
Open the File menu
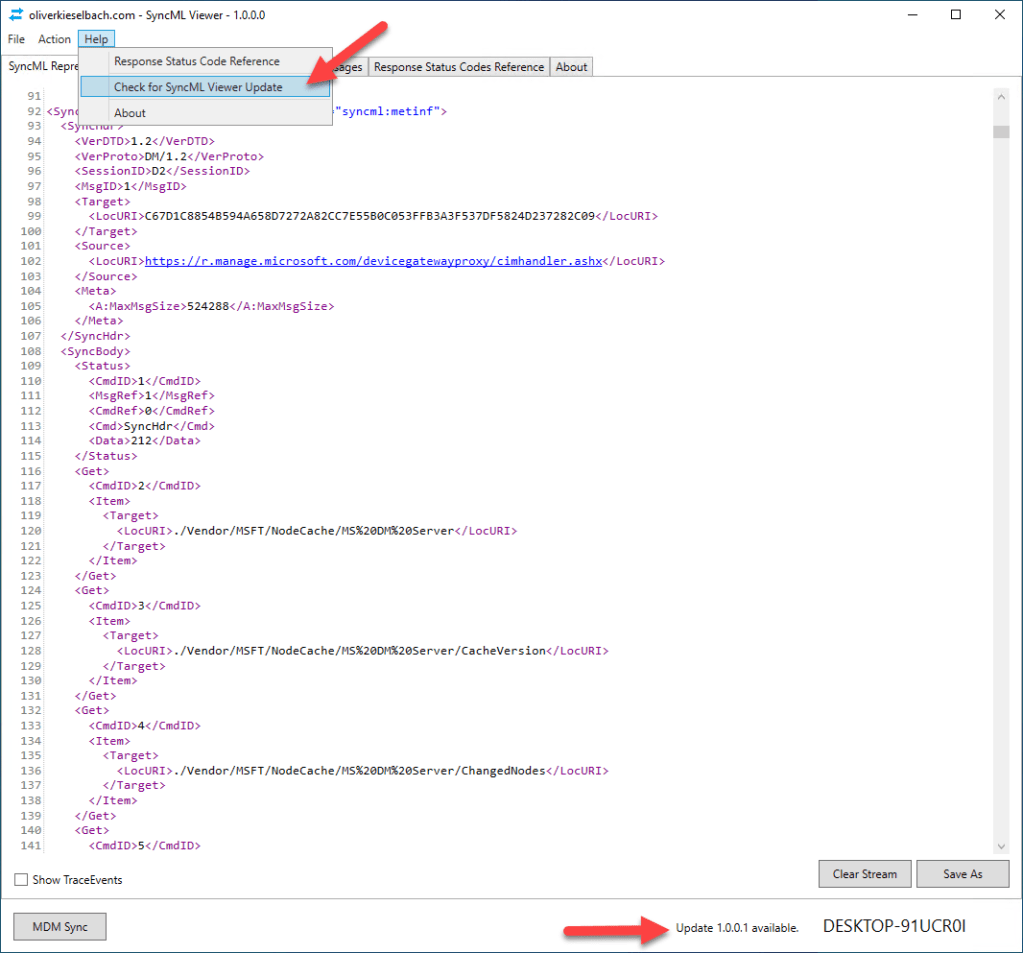(x=15, y=39)
